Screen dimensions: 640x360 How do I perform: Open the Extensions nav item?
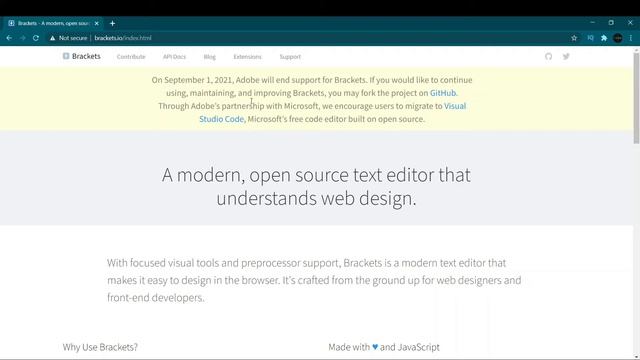pyautogui.click(x=247, y=57)
